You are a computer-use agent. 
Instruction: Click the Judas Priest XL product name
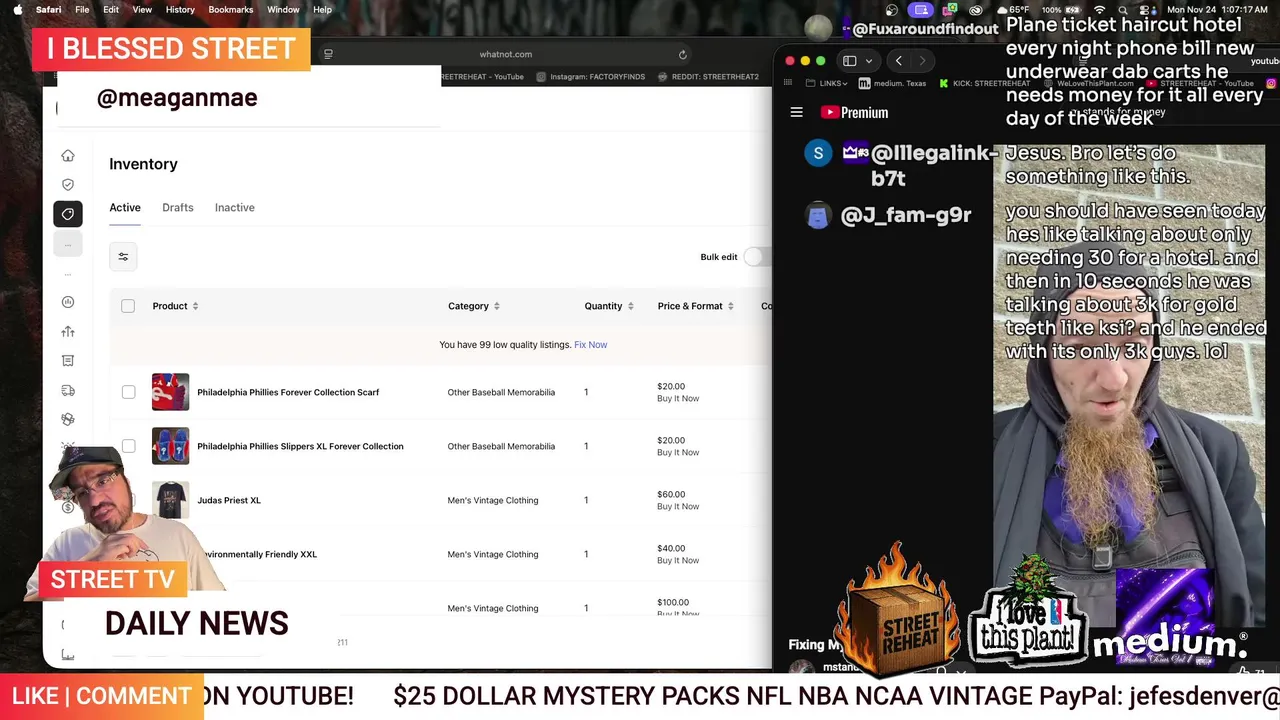click(x=229, y=500)
